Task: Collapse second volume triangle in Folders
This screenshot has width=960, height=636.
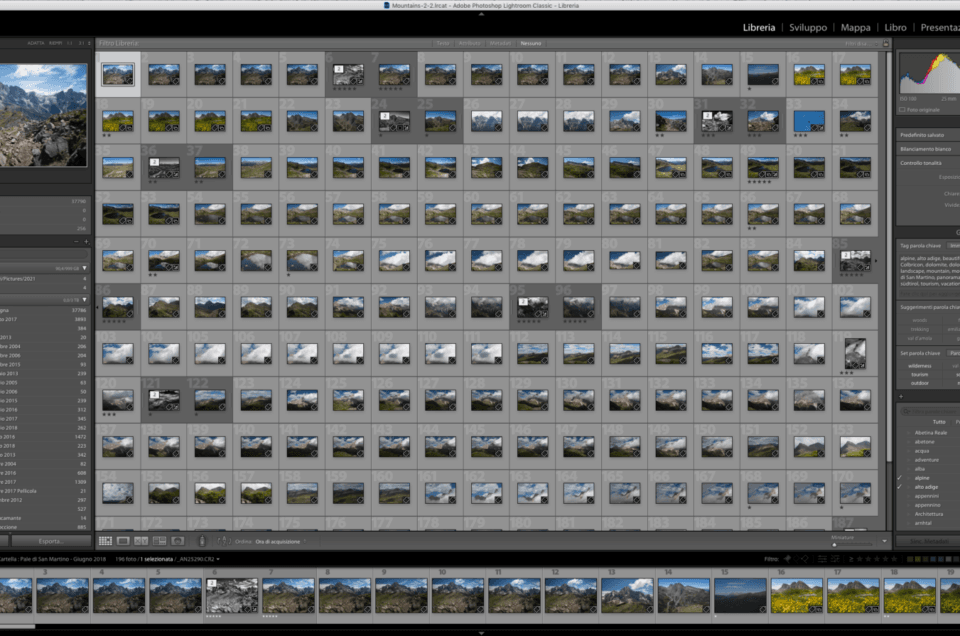Action: click(x=84, y=300)
